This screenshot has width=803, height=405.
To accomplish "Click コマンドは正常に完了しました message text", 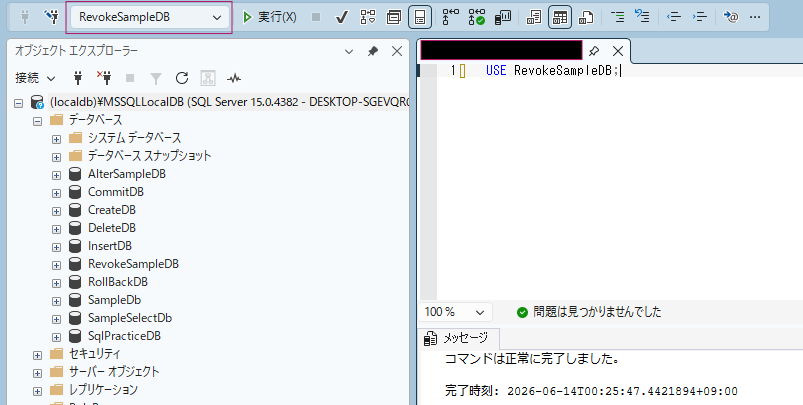I will (x=532, y=359).
